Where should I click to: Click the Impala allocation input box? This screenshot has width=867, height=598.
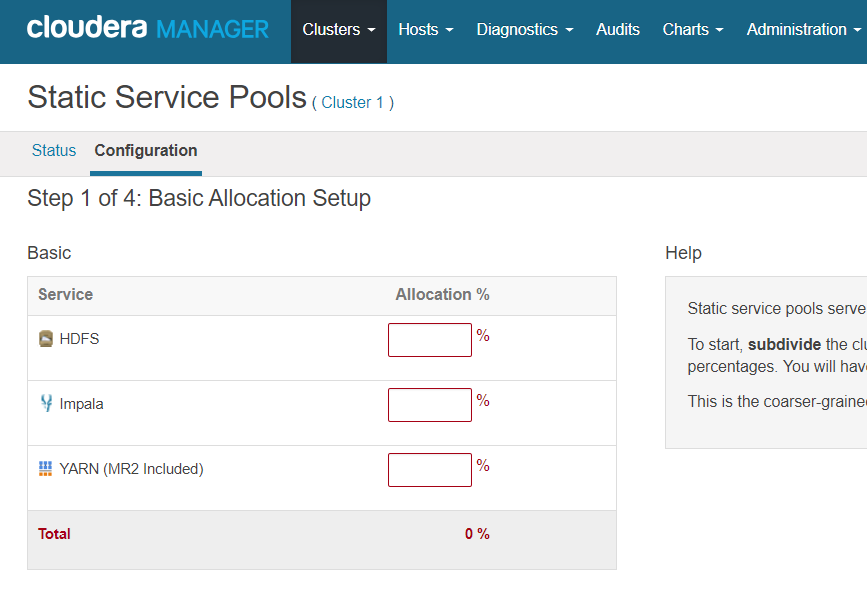coord(429,404)
